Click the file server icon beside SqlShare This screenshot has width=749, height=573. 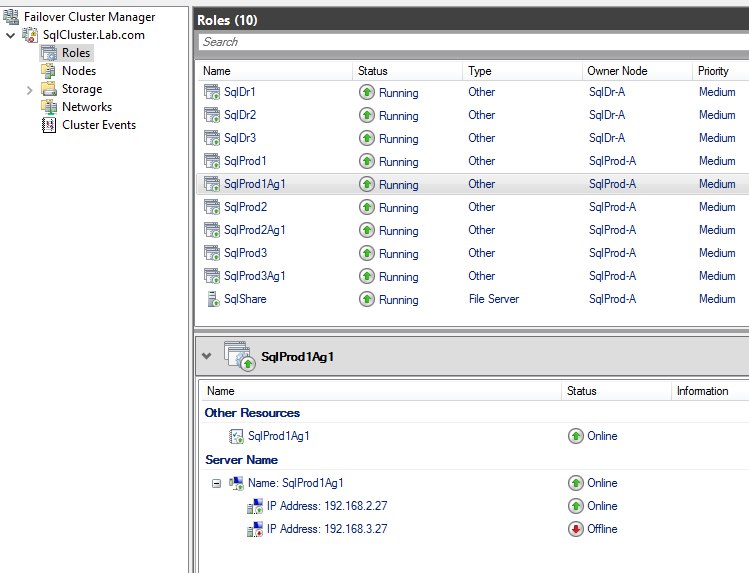[x=213, y=299]
